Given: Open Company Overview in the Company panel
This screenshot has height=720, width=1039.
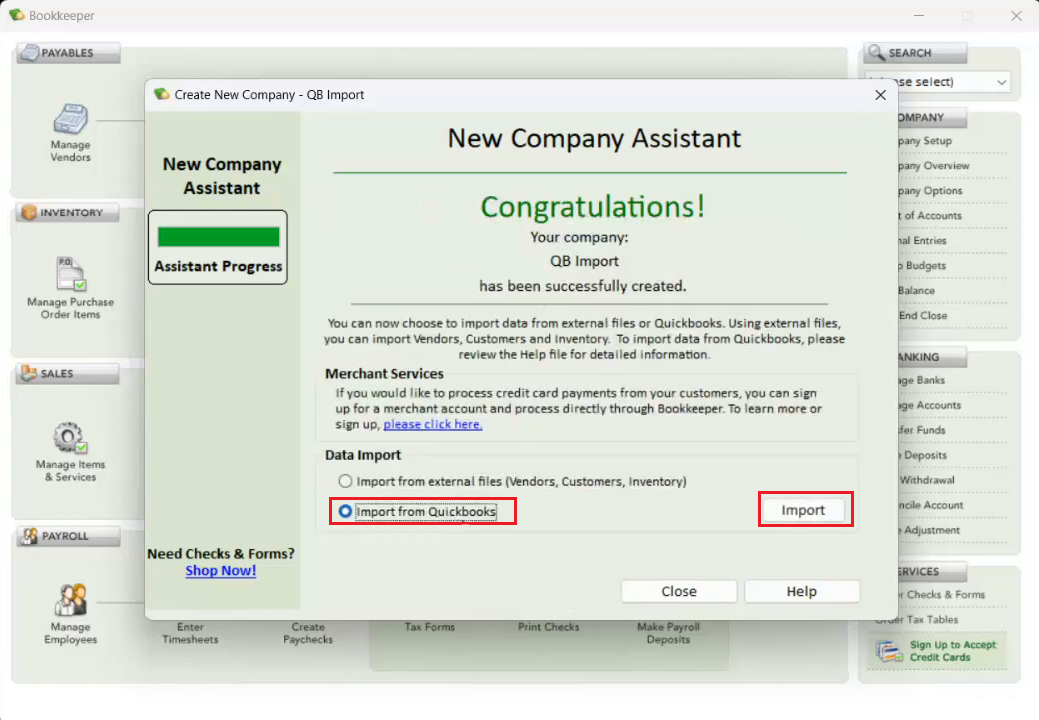Looking at the screenshot, I should pos(933,166).
